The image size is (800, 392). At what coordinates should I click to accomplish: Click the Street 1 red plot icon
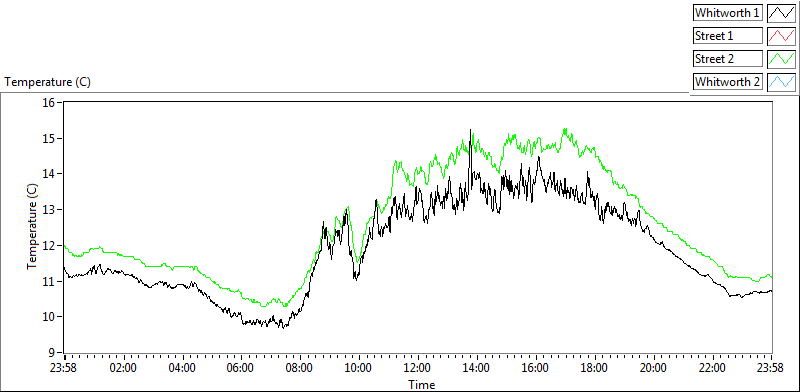coord(781,36)
